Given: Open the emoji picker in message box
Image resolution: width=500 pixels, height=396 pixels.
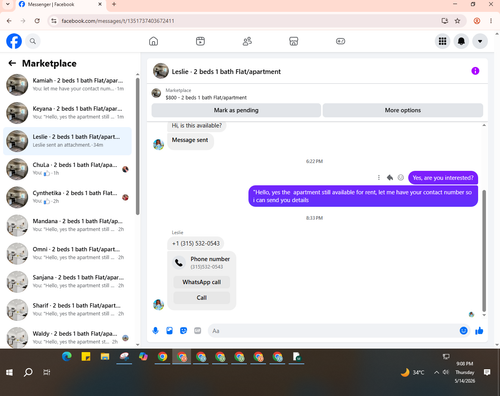Looking at the screenshot, I should click(x=463, y=331).
